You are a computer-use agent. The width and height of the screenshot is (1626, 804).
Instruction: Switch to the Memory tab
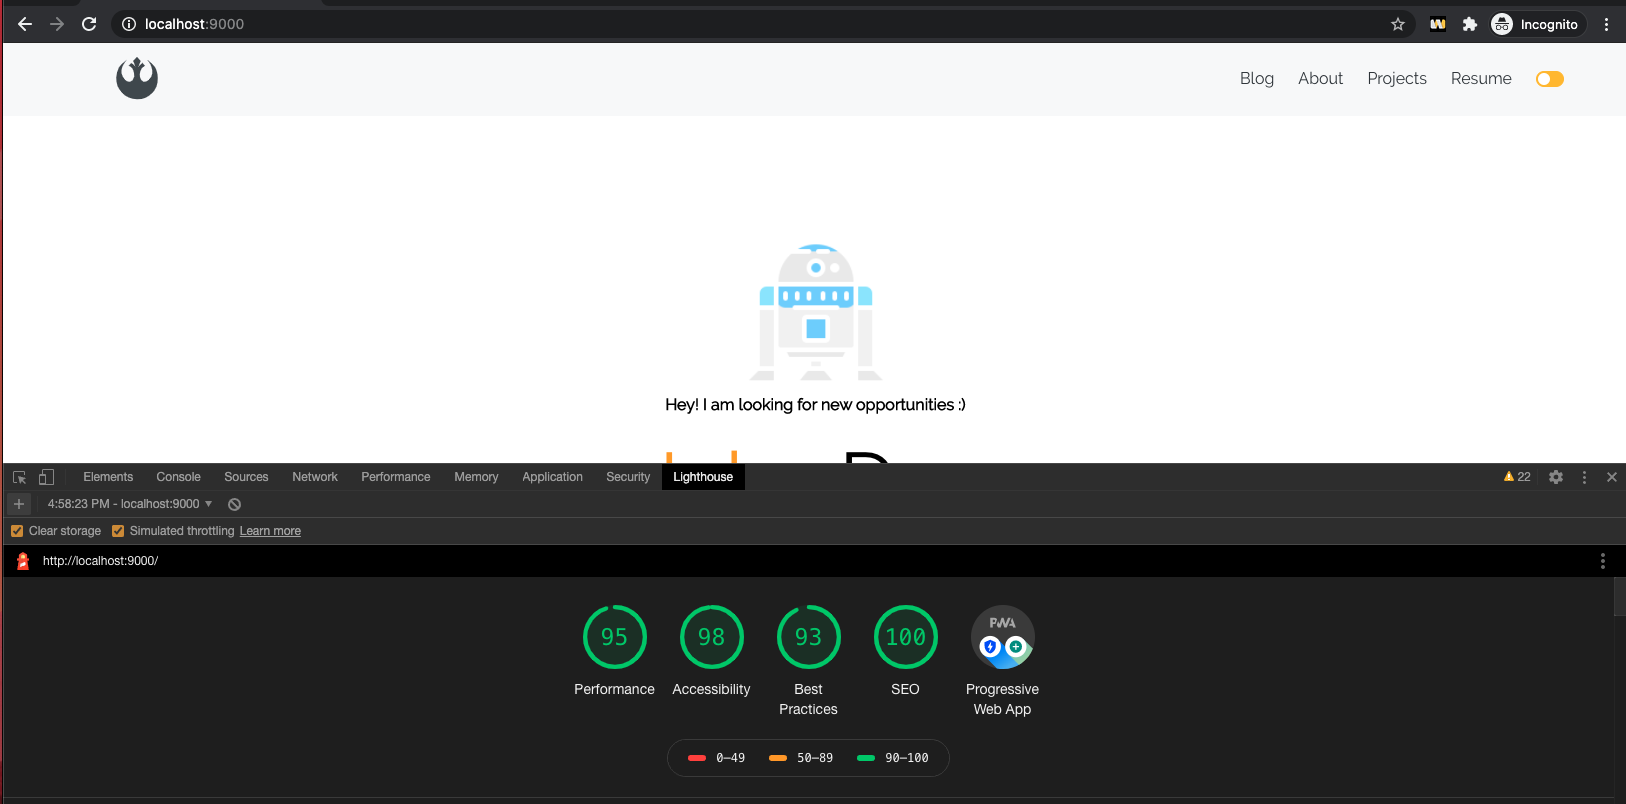coord(476,477)
